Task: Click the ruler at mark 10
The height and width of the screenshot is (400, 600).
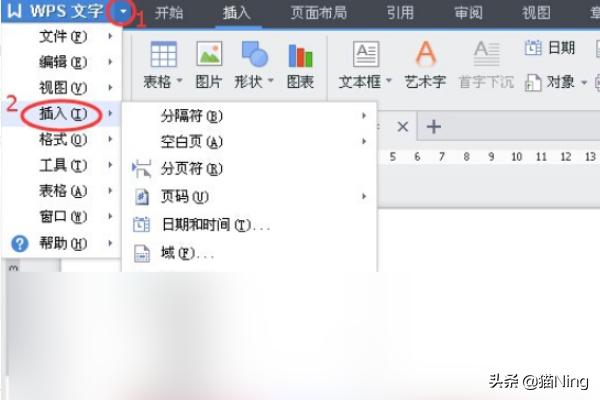Action: (517, 157)
